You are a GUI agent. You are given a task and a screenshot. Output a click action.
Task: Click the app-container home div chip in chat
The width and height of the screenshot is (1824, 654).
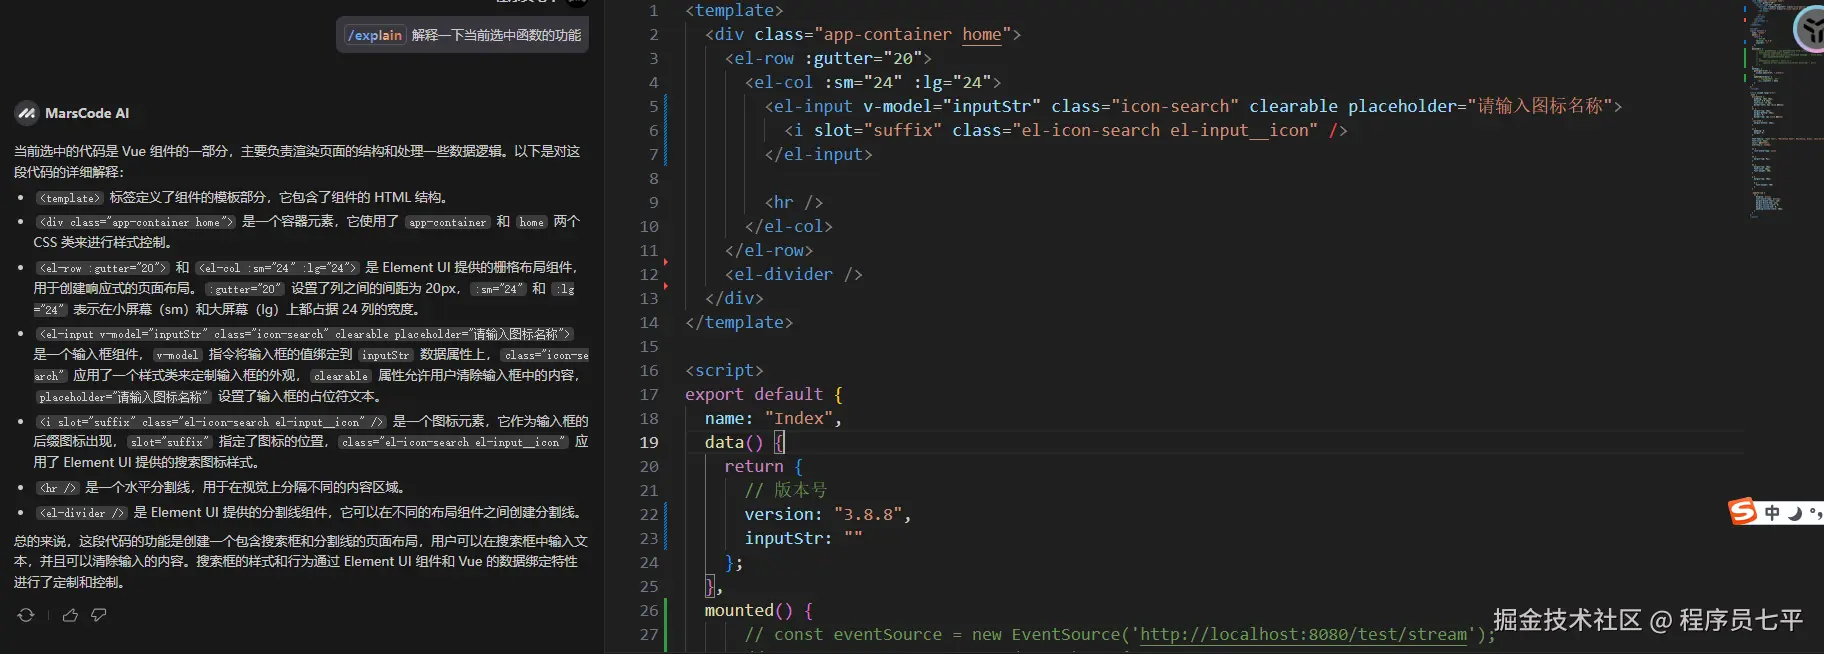click(135, 222)
